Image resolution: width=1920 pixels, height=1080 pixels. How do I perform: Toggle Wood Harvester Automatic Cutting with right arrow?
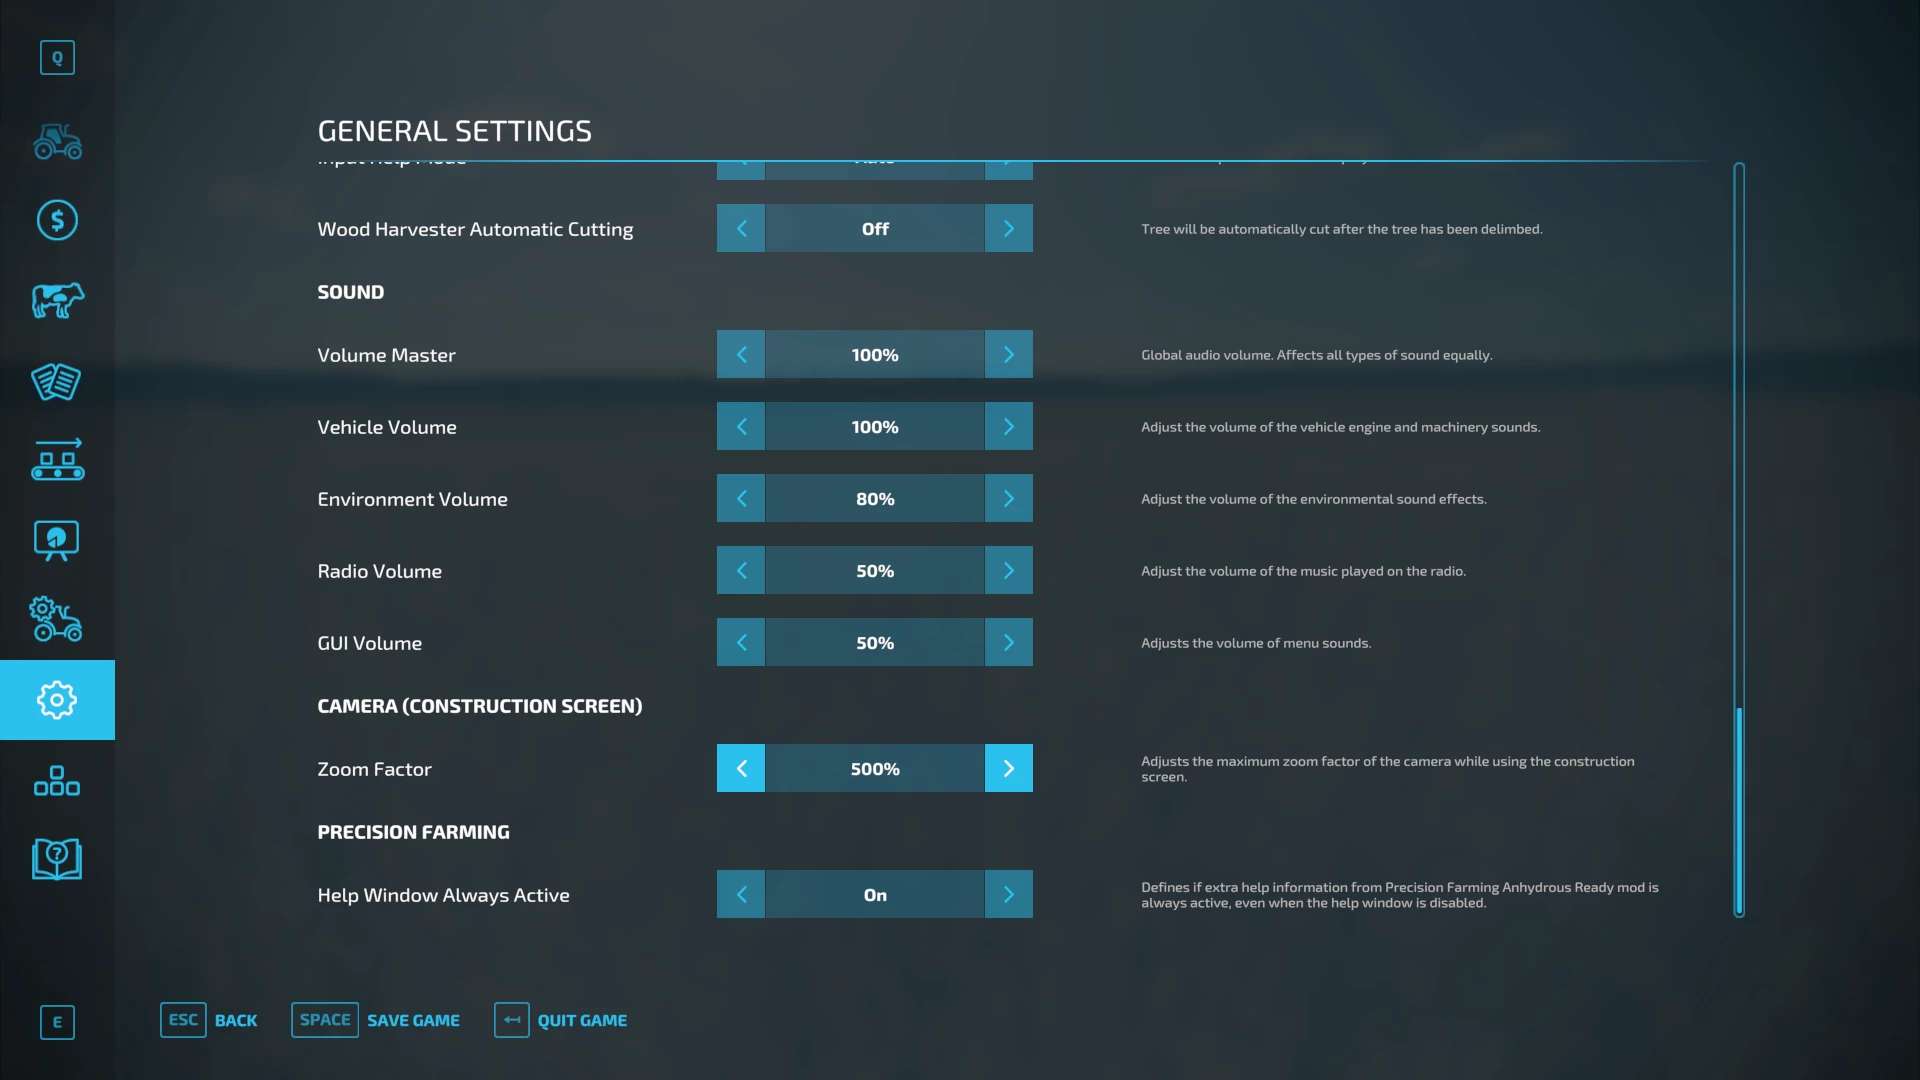pos(1008,229)
